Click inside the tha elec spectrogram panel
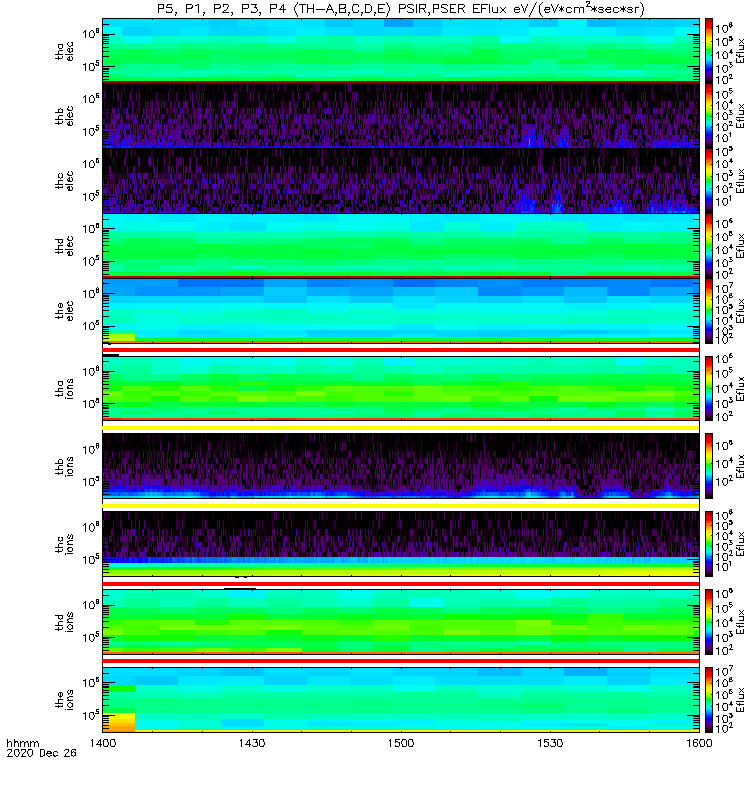The height and width of the screenshot is (800, 750). point(401,50)
